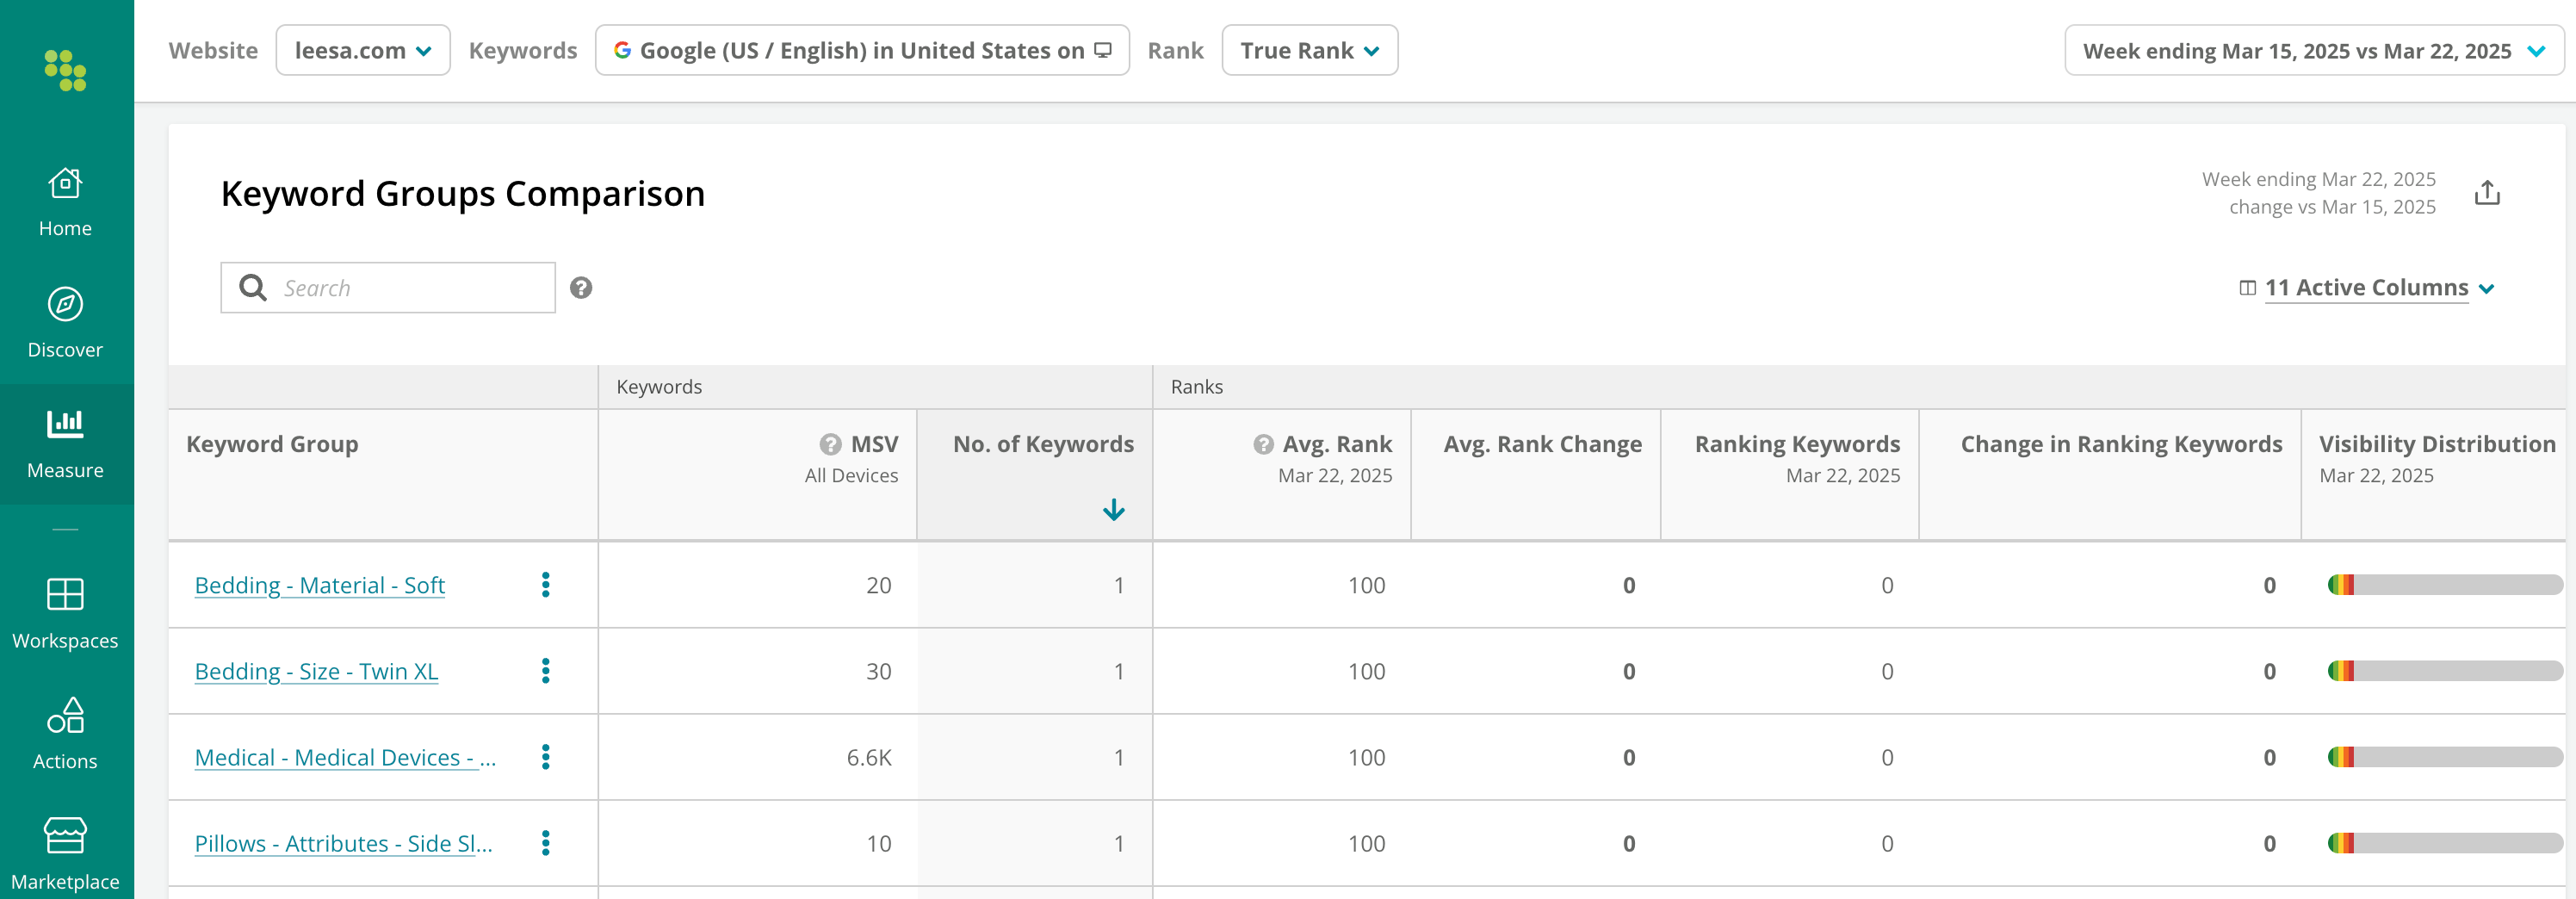2576x899 pixels.
Task: Click the Avg. Rank help icon
Action: point(1263,444)
